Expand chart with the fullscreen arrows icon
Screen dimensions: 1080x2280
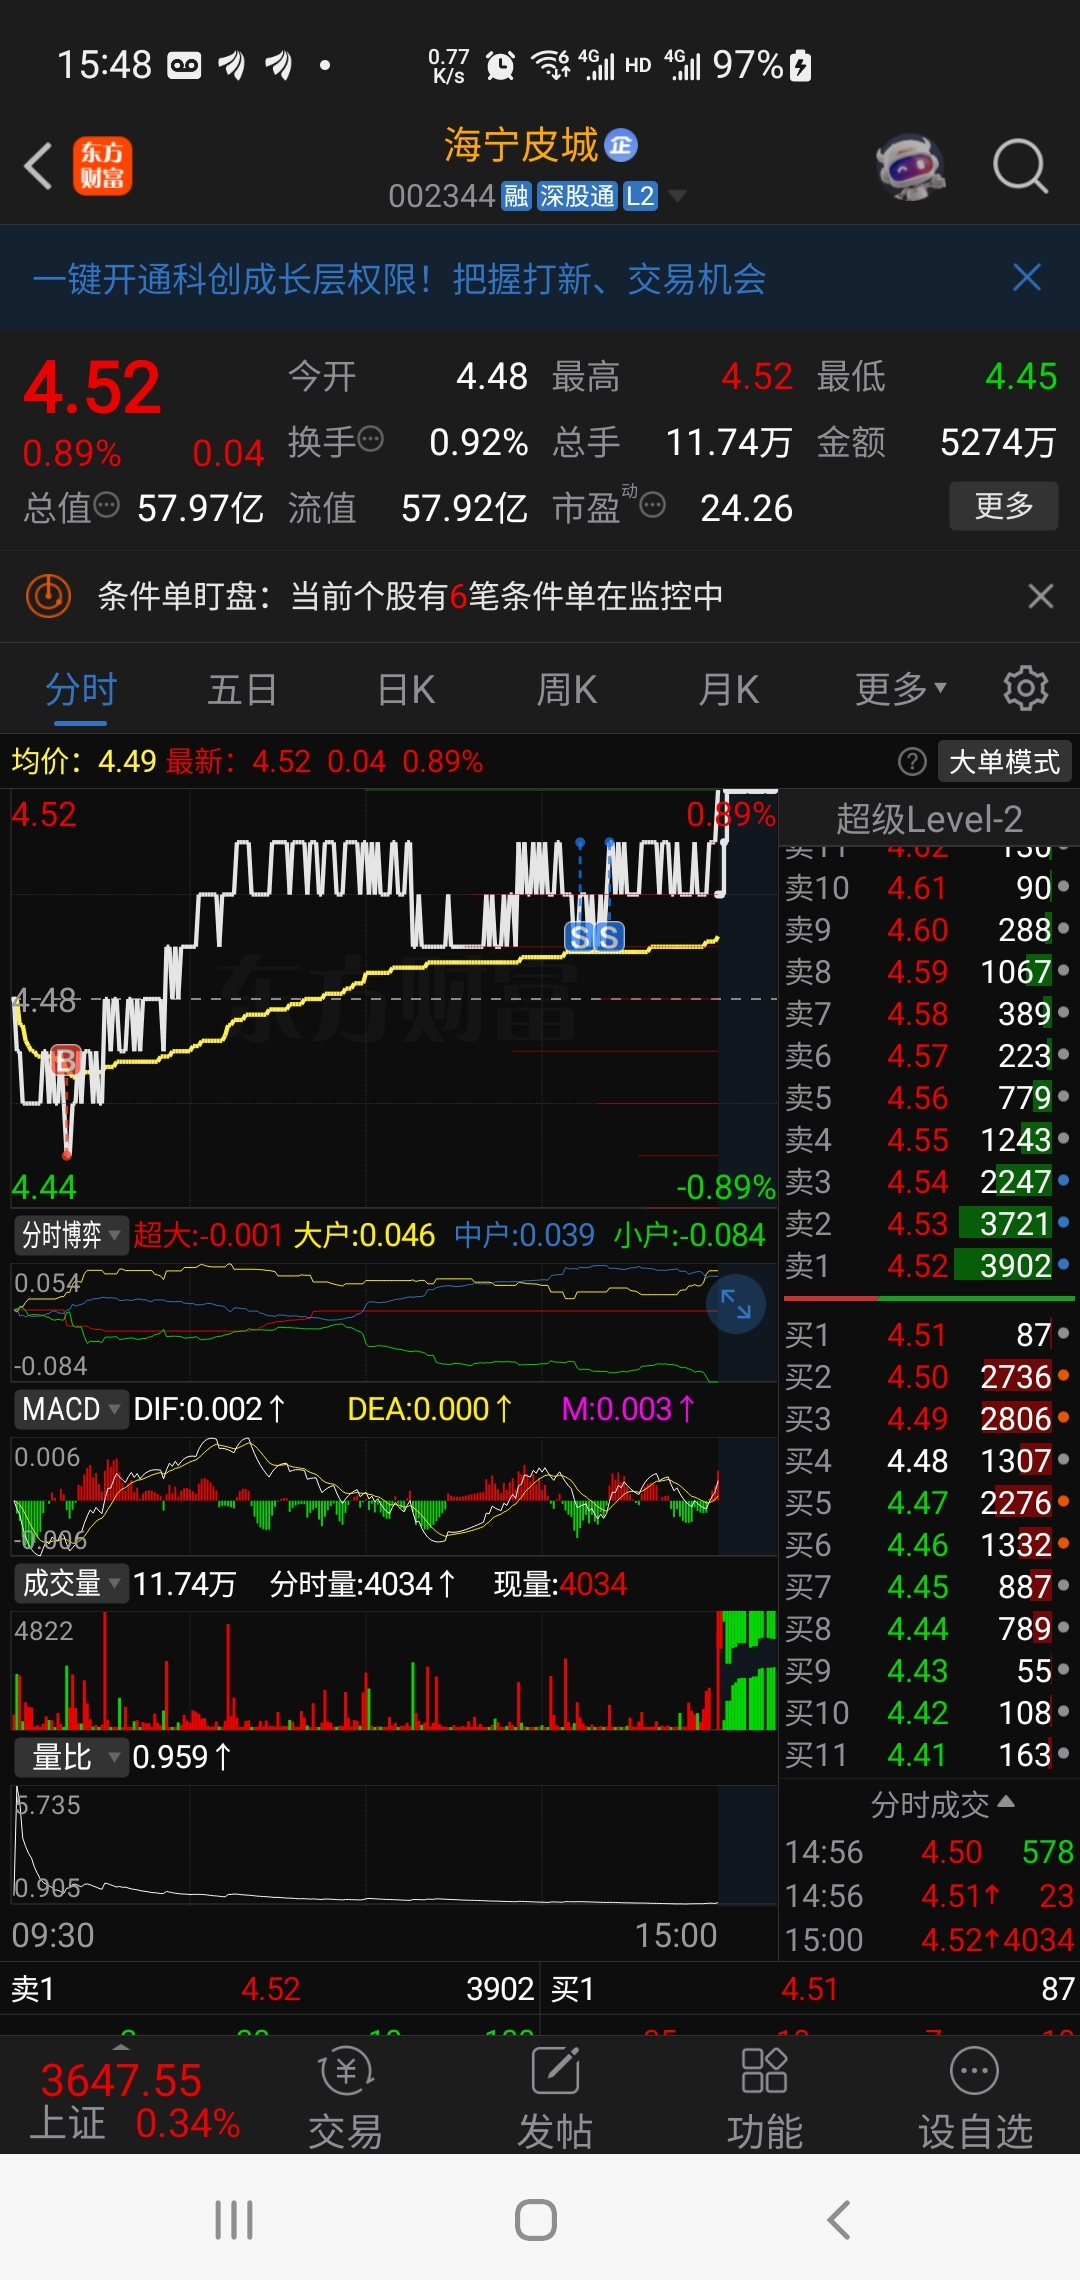click(736, 1304)
